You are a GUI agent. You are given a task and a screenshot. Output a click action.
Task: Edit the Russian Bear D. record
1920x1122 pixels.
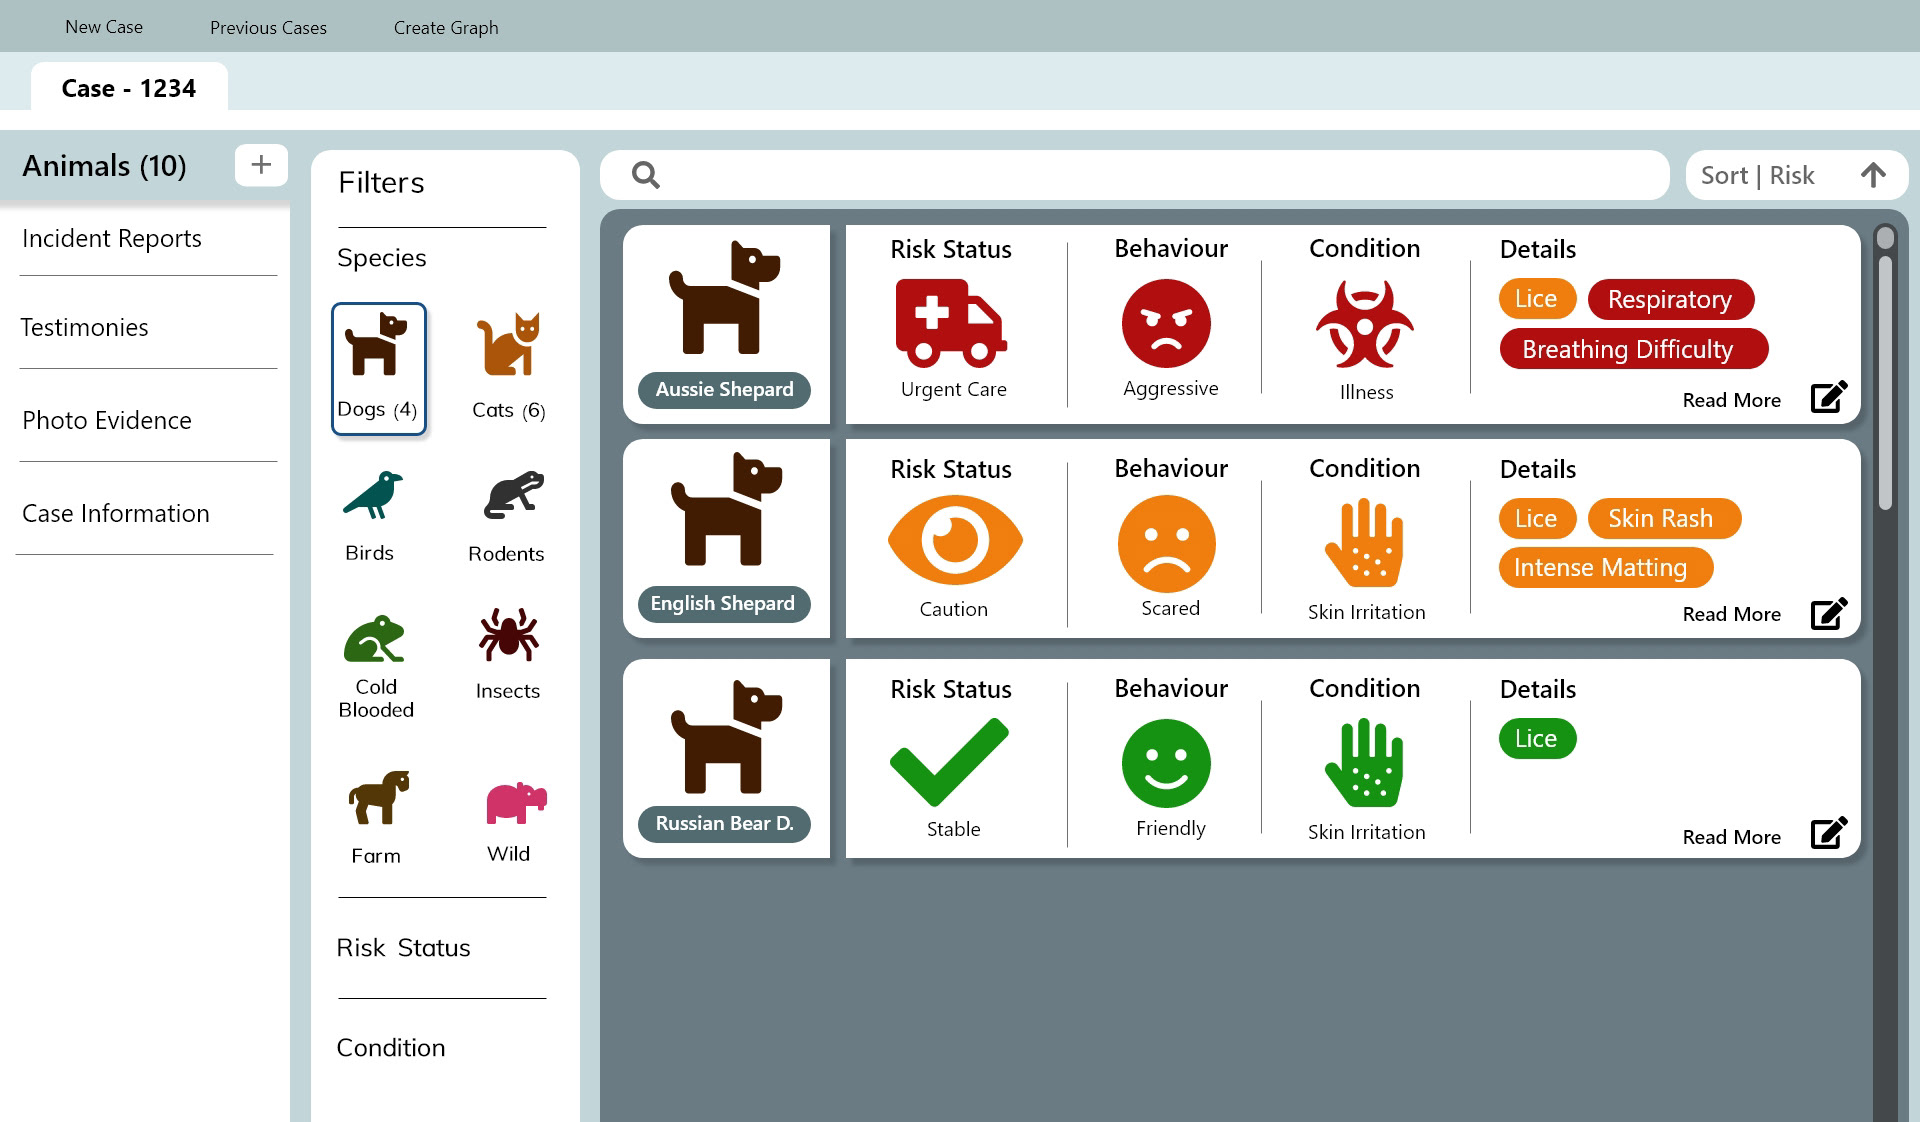click(1829, 833)
